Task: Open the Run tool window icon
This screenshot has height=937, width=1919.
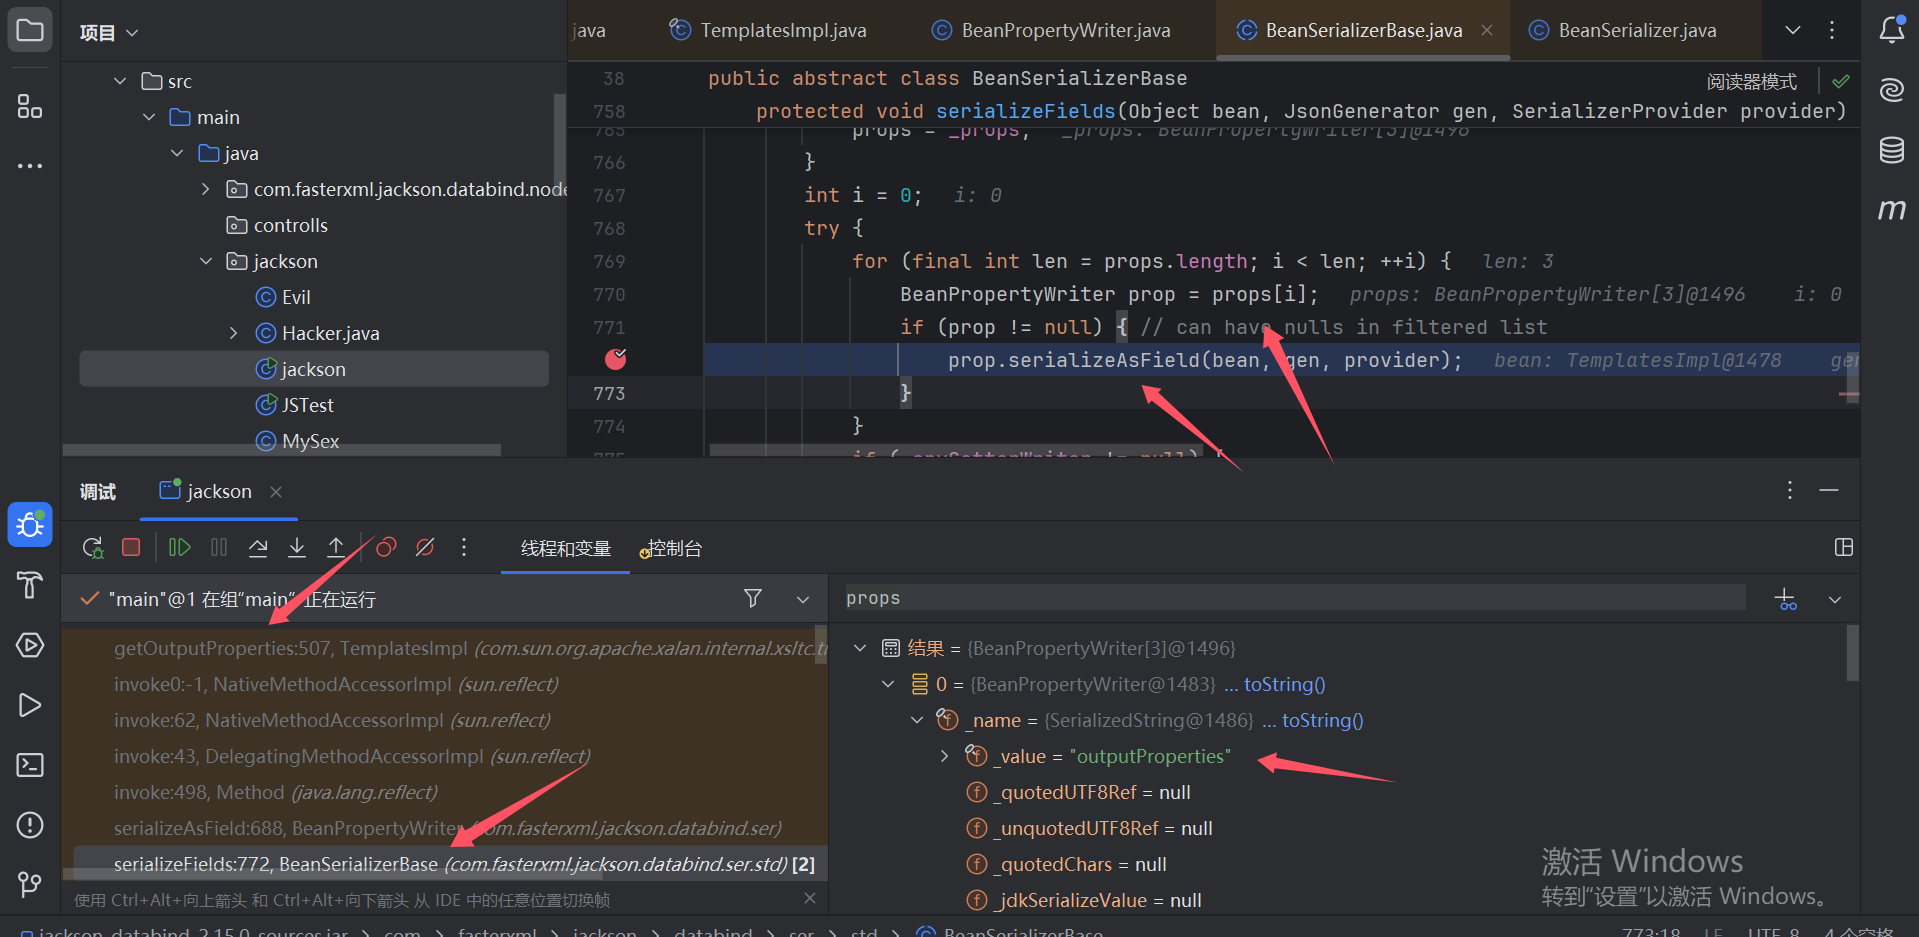Action: click(30, 705)
